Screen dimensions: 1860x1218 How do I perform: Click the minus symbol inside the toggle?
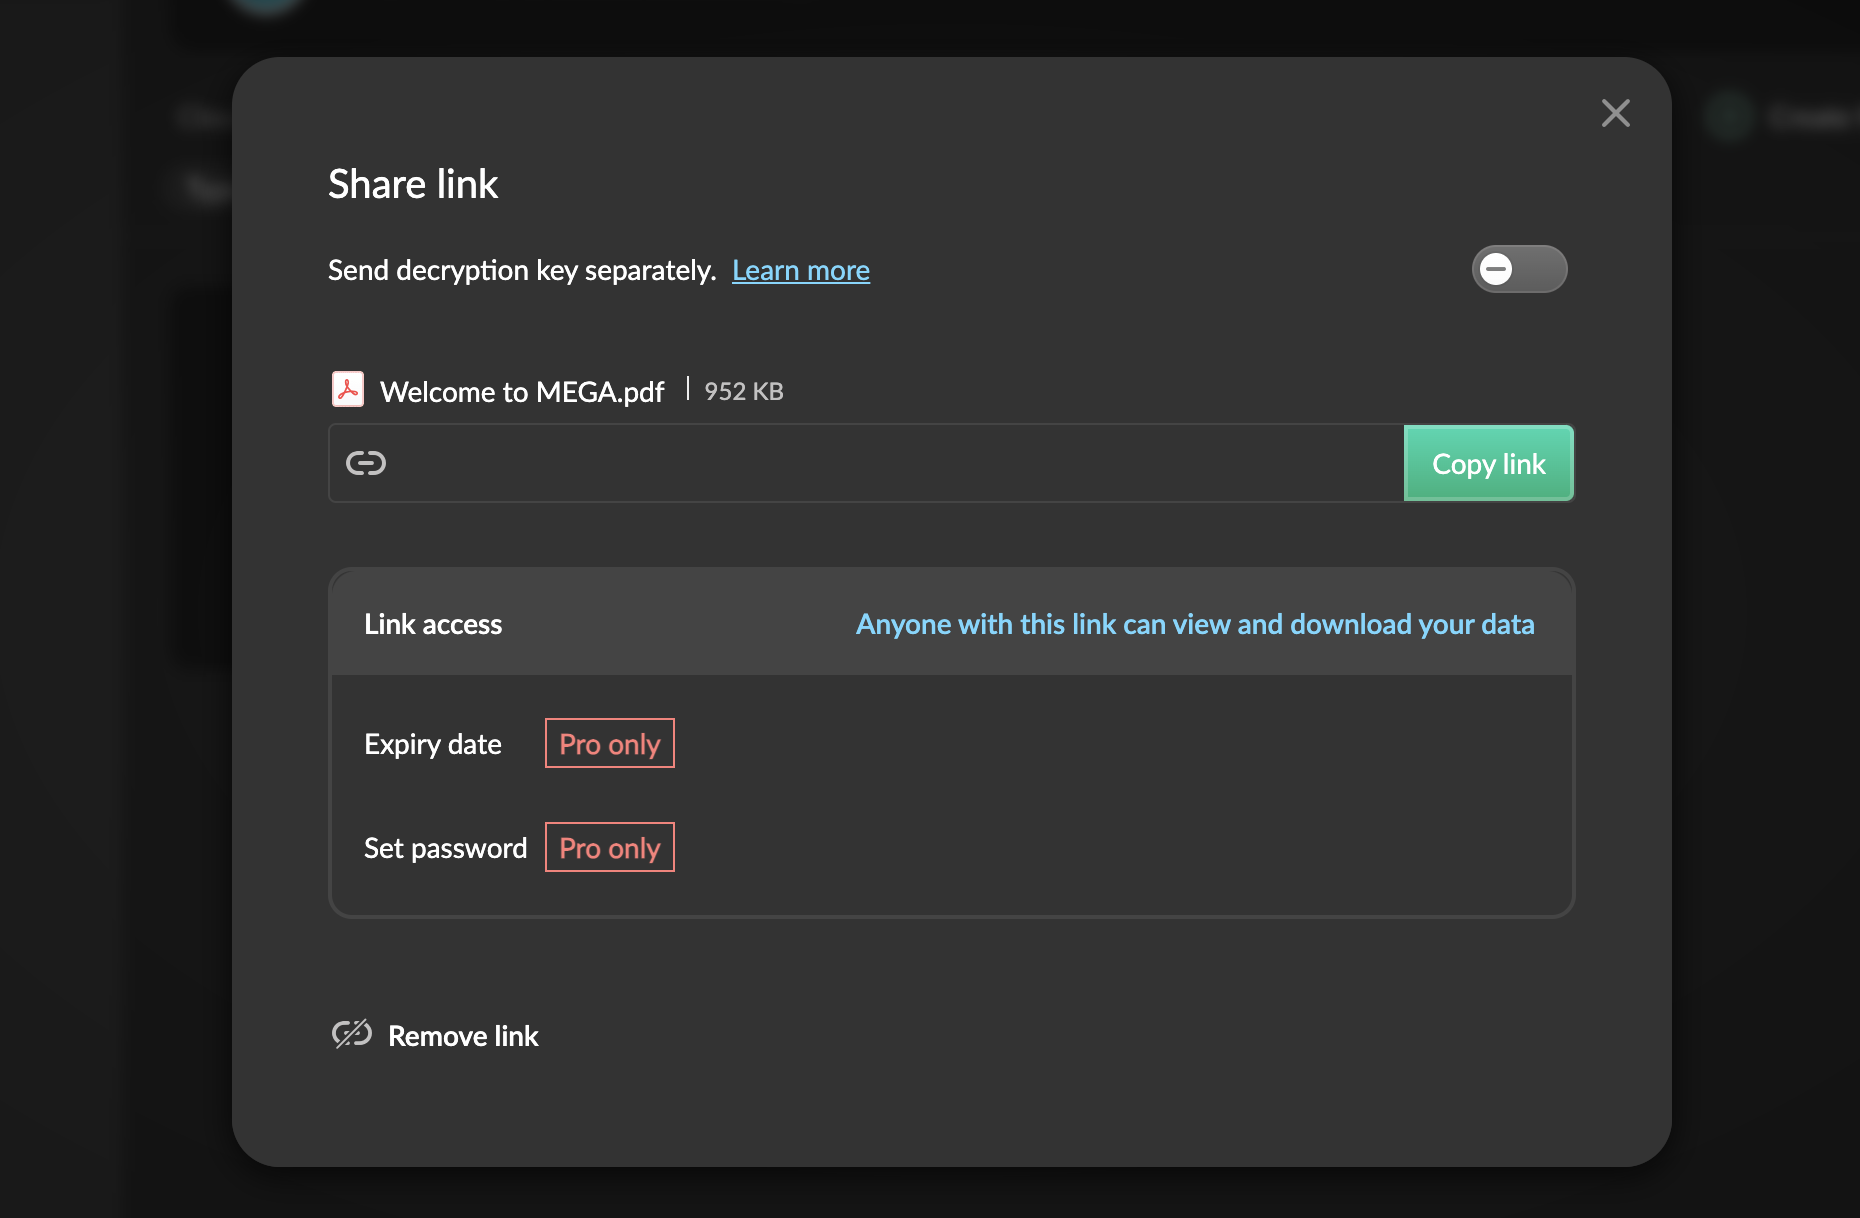click(1496, 269)
